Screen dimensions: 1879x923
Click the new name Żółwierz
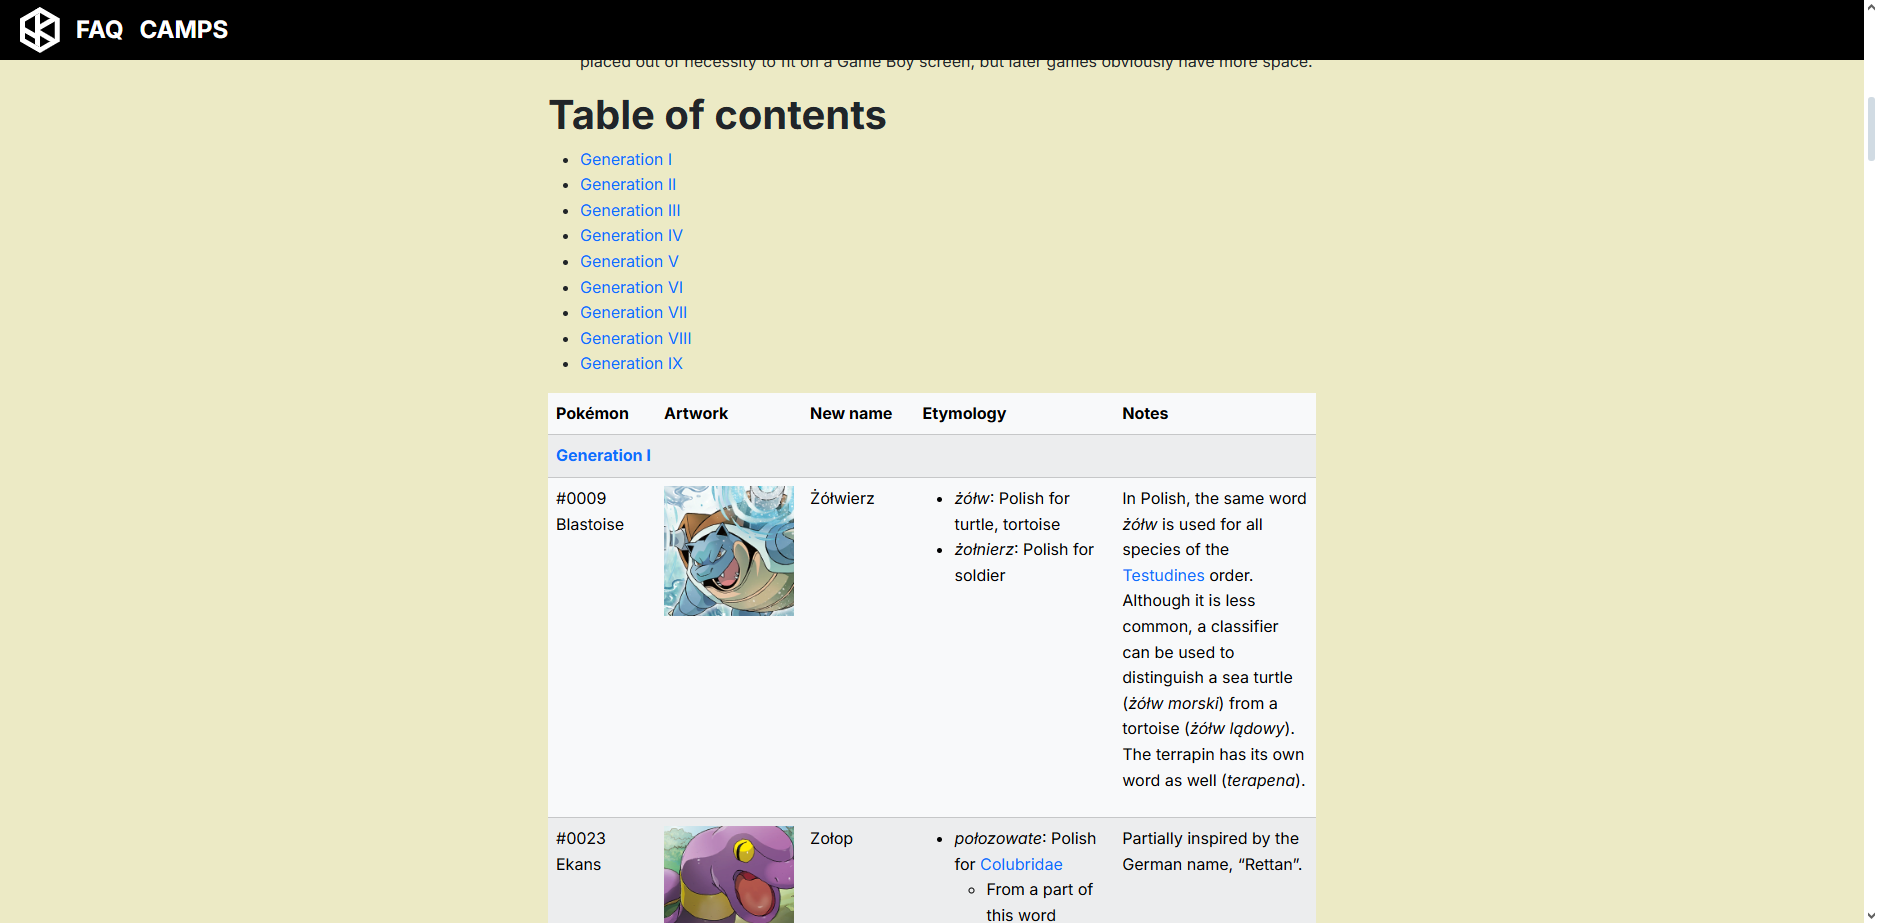[842, 498]
